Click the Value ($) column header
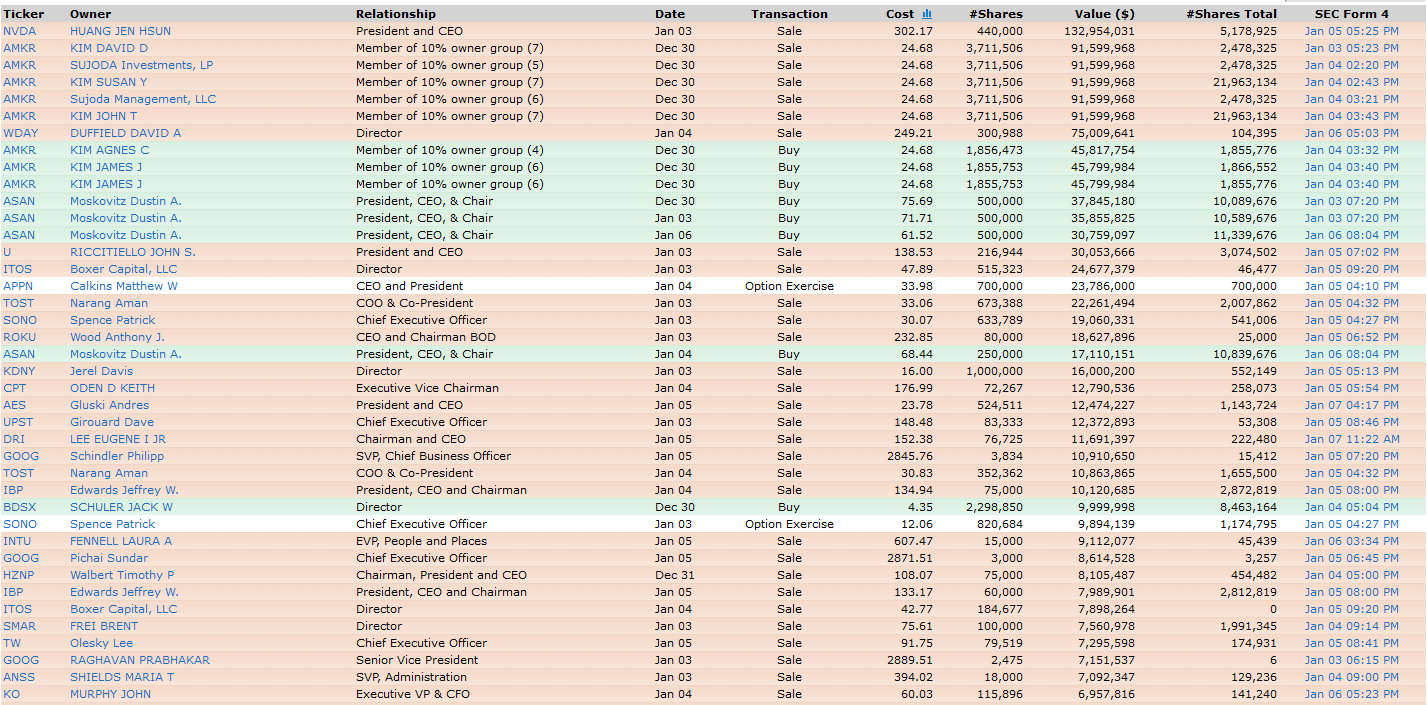The width and height of the screenshot is (1427, 705). tap(1105, 14)
